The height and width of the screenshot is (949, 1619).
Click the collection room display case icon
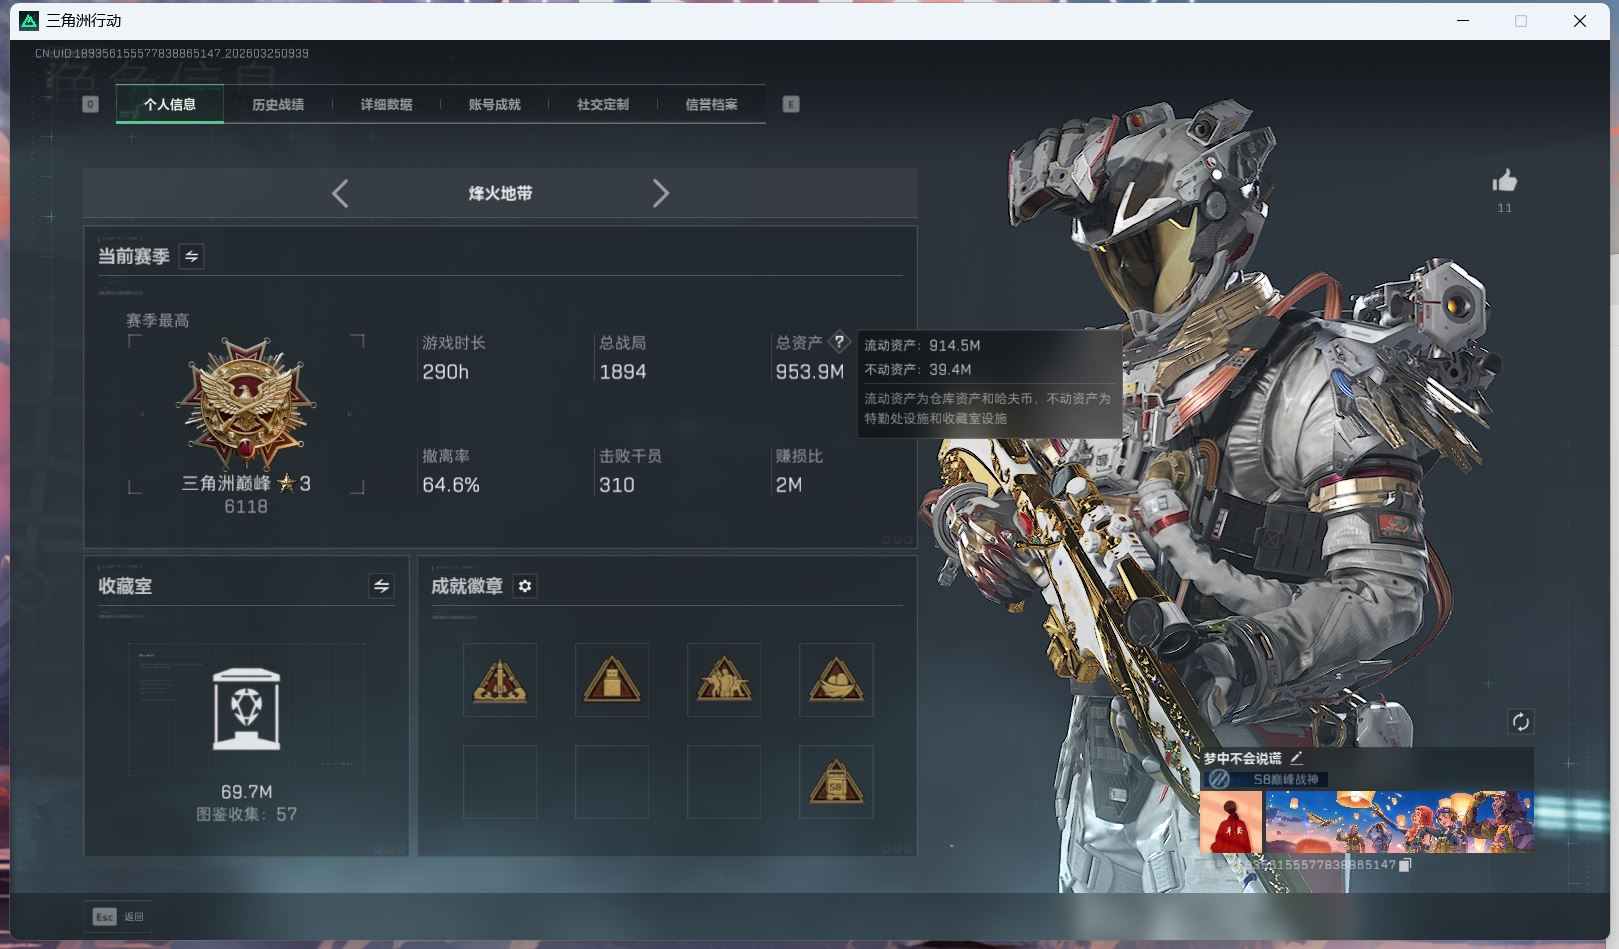tap(247, 709)
